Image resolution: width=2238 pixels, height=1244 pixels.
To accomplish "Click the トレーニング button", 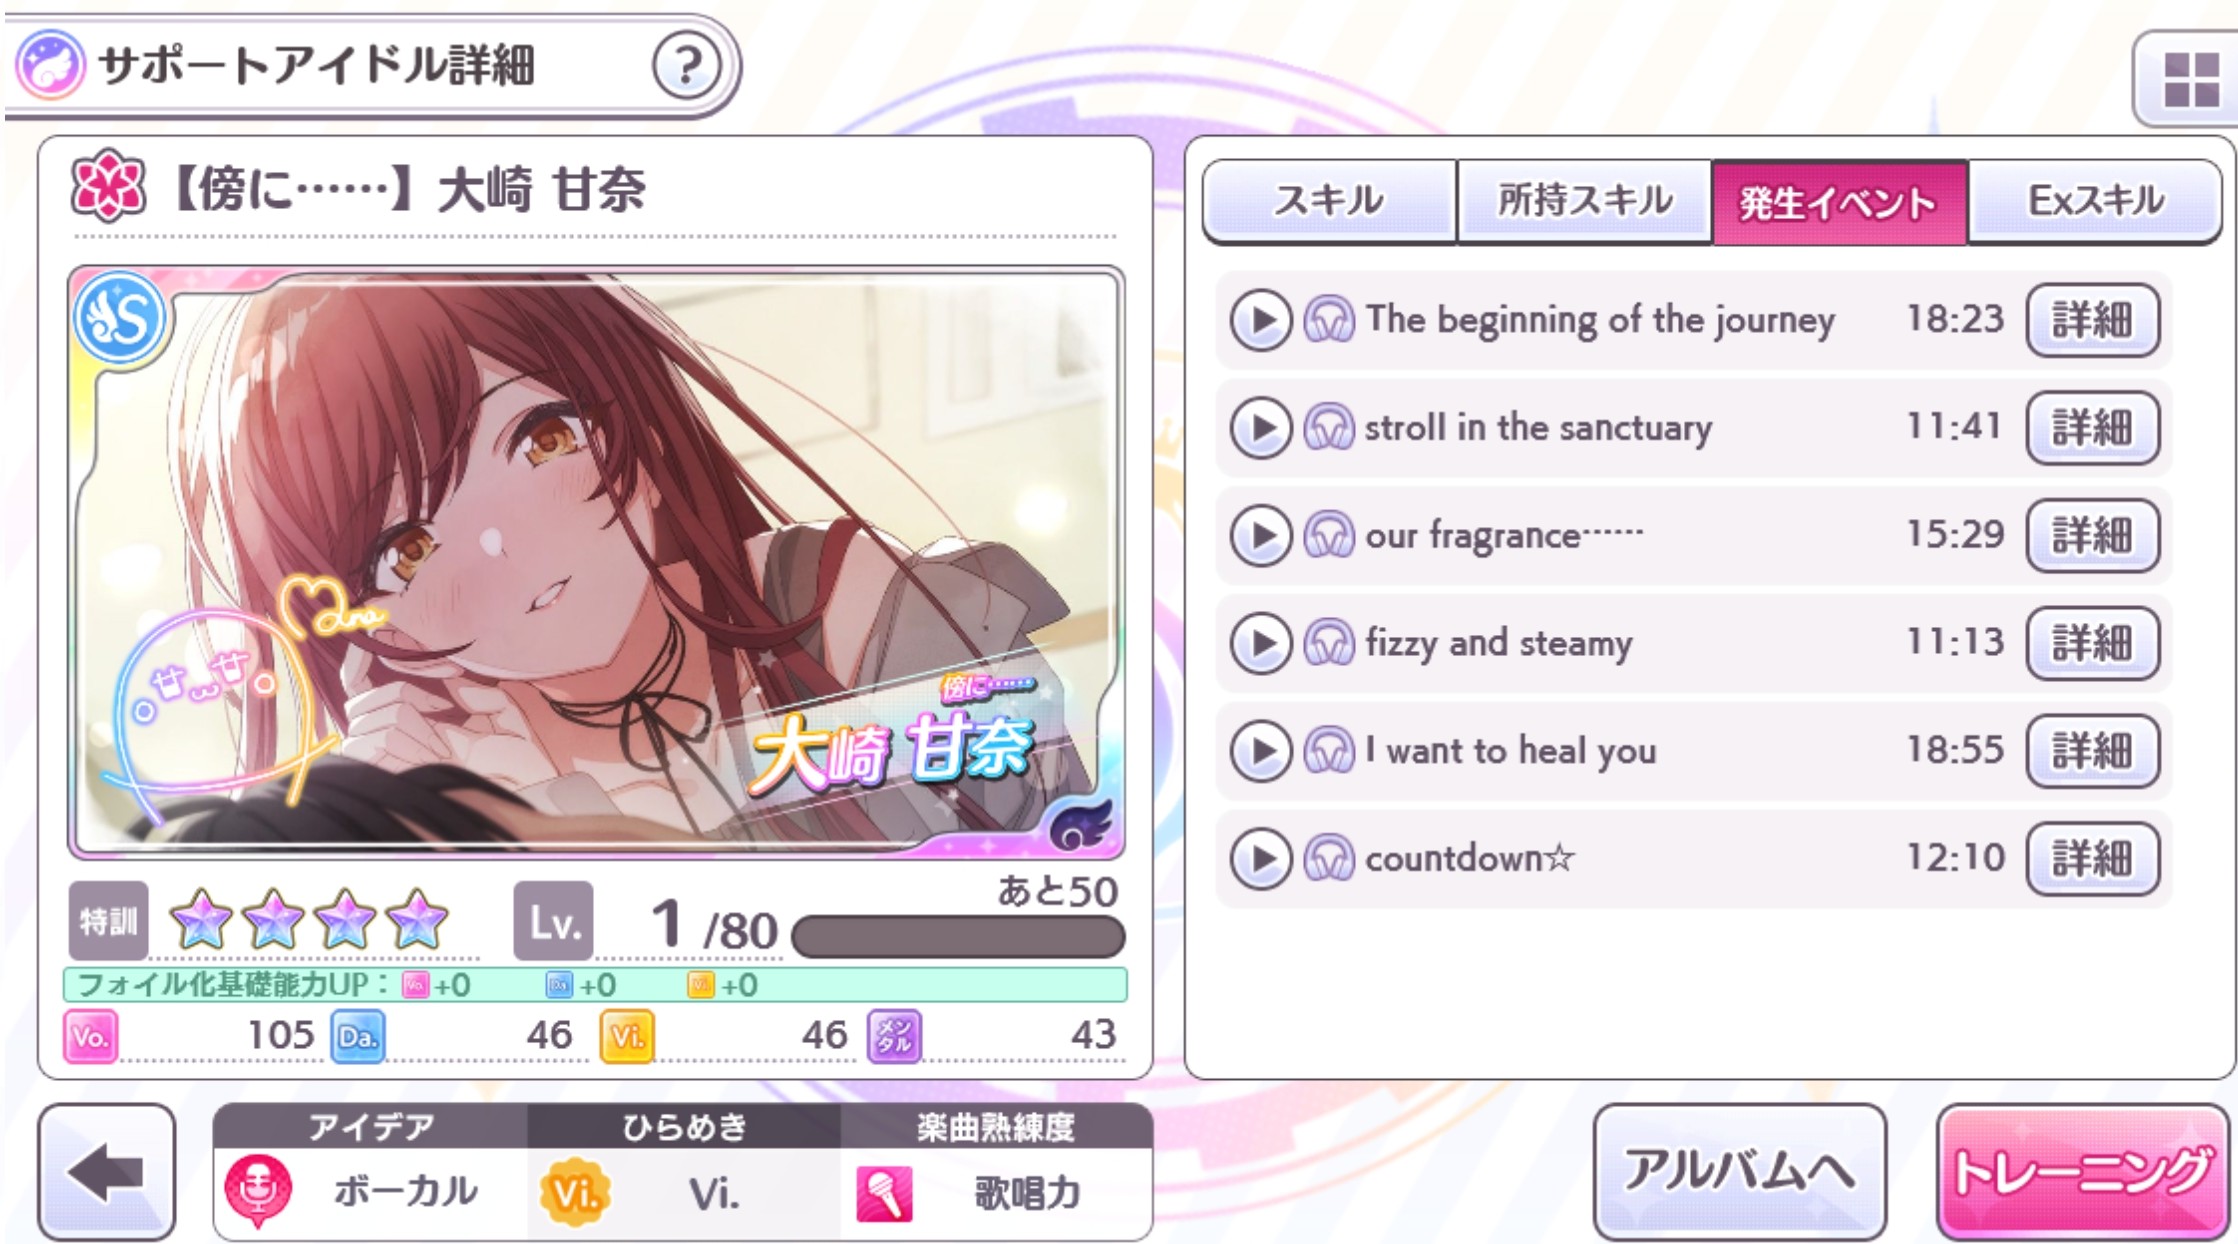I will tap(2084, 1171).
